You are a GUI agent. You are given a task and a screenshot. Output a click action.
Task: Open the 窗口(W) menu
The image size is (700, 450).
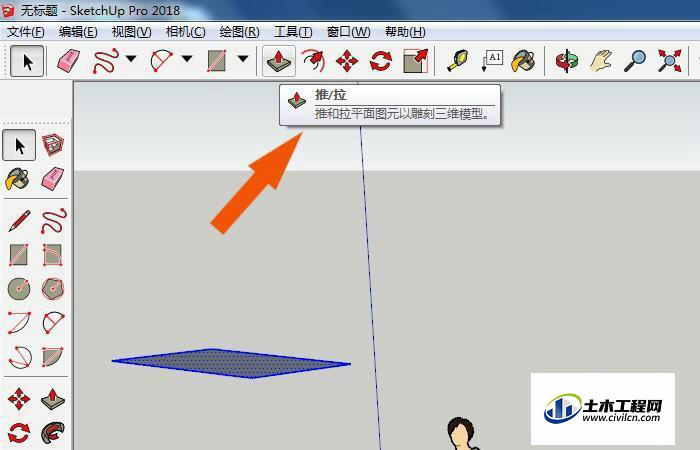[348, 32]
